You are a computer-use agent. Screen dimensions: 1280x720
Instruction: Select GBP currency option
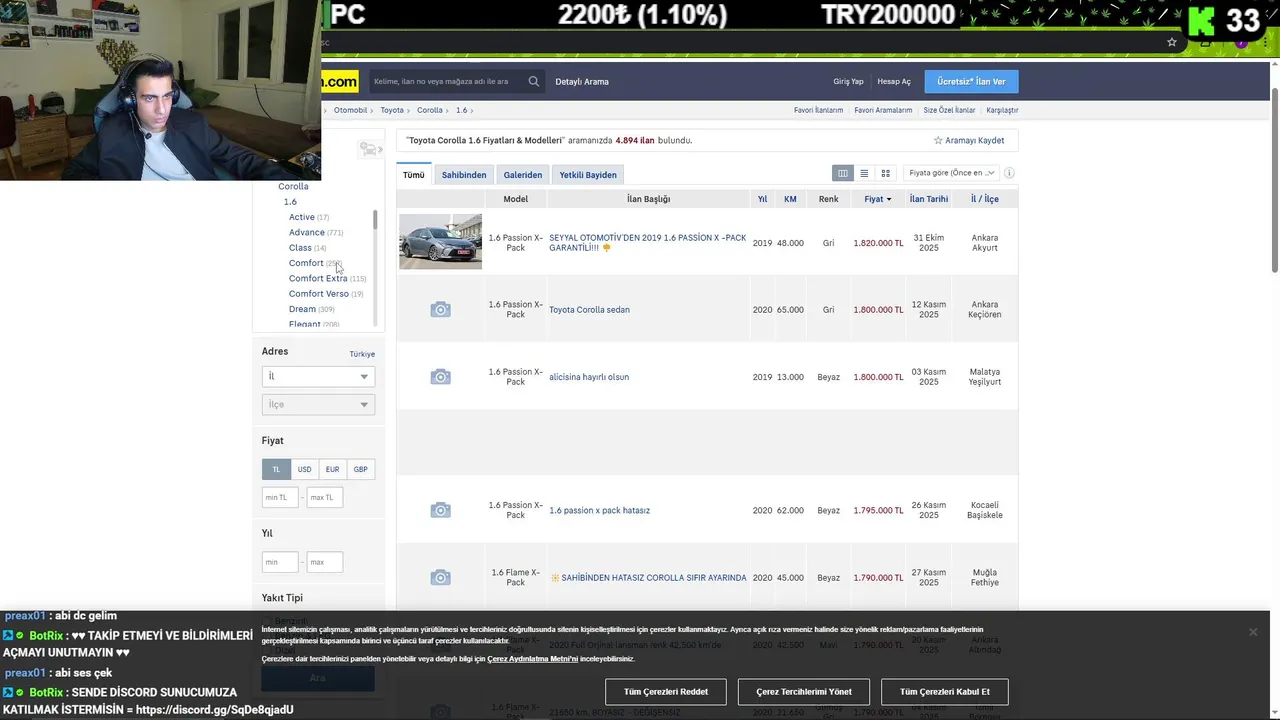pos(360,469)
